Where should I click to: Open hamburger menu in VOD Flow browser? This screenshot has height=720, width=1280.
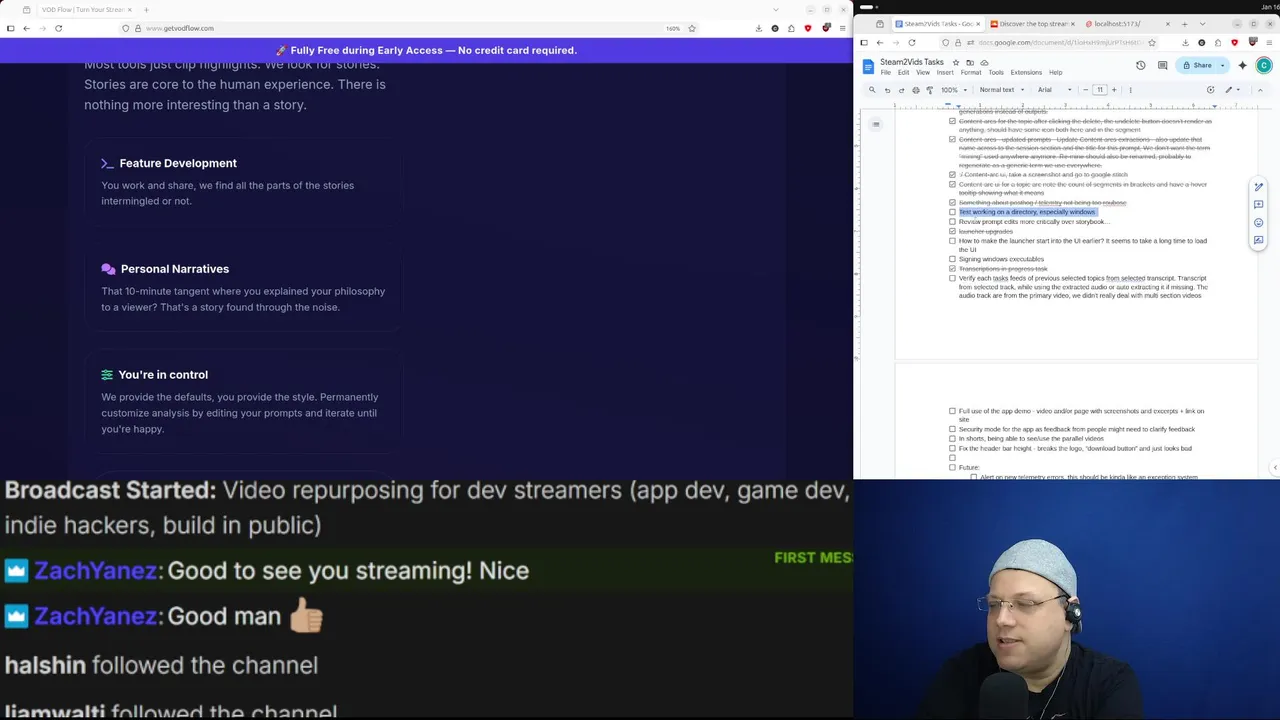point(842,28)
